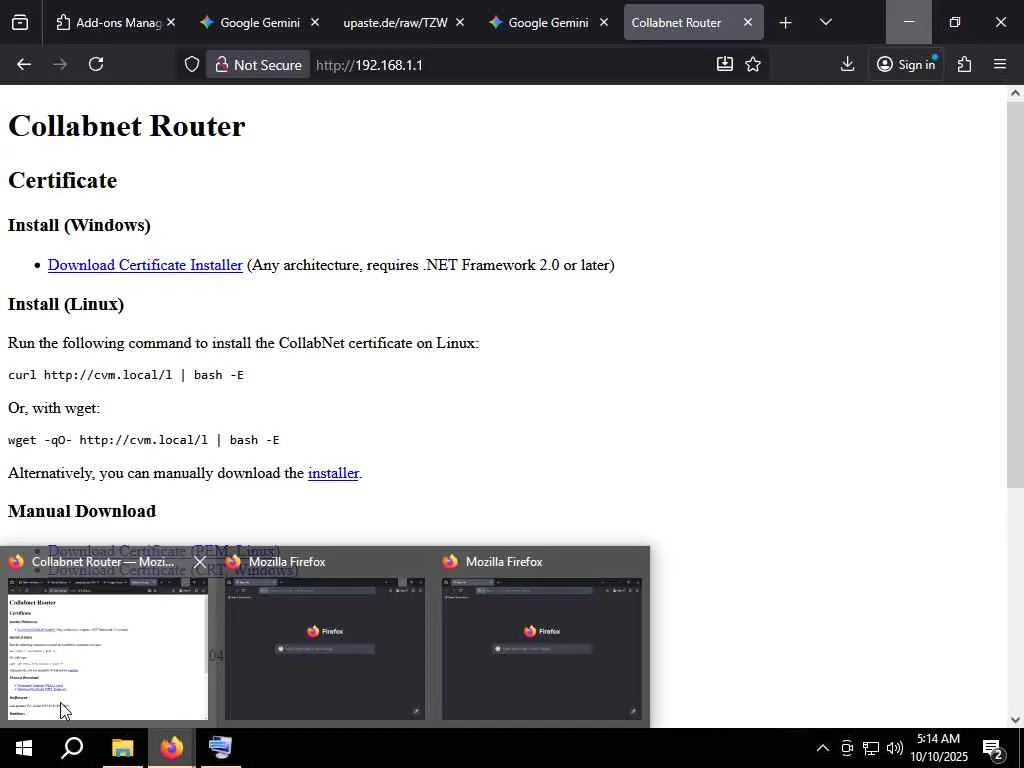Select the middle Mozilla Firefox preview thumbnail
1024x768 pixels.
[x=325, y=648]
